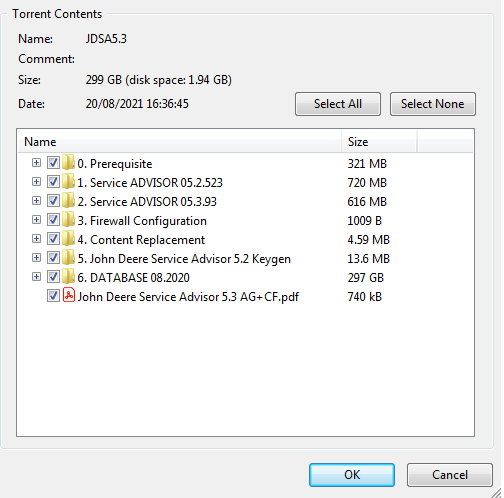Expand the 3. Firewall Configuration folder

point(36,220)
